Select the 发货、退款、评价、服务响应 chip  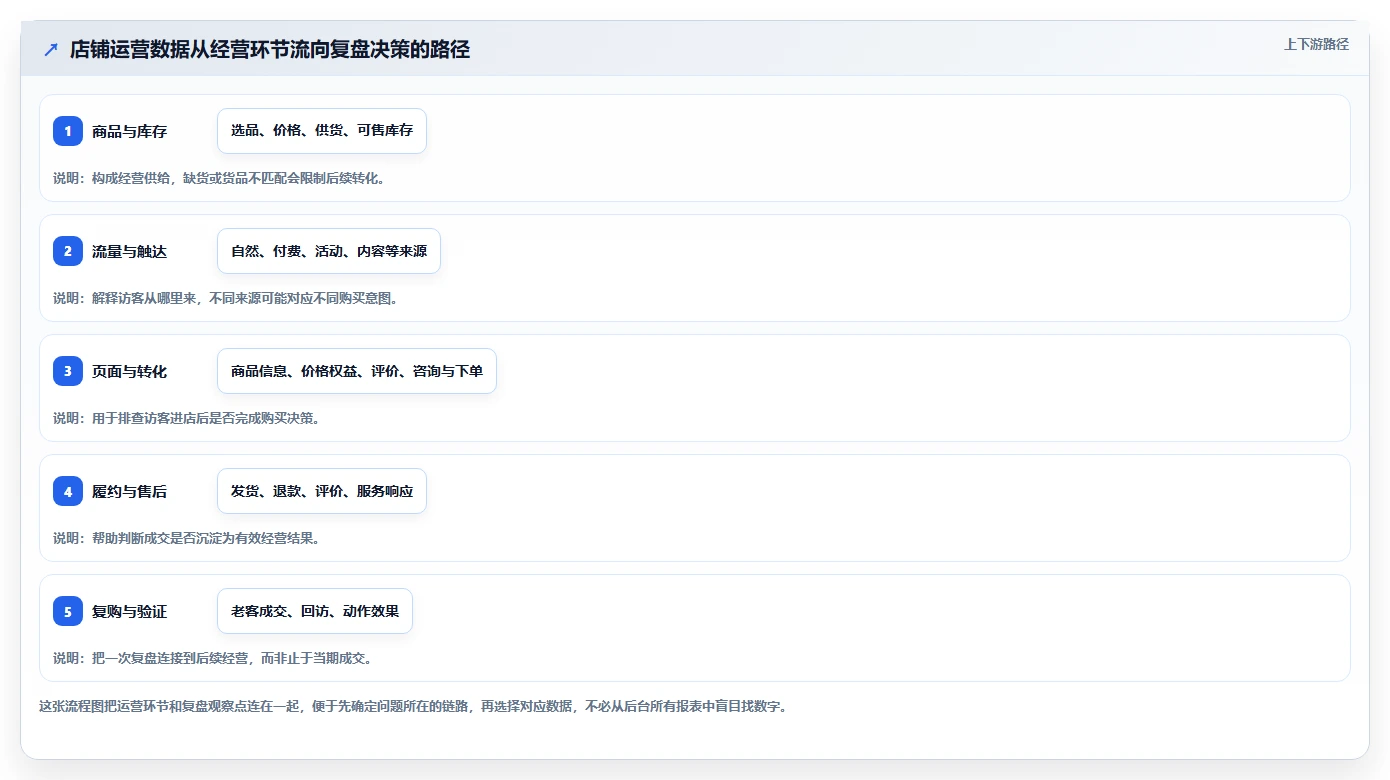pyautogui.click(x=322, y=491)
